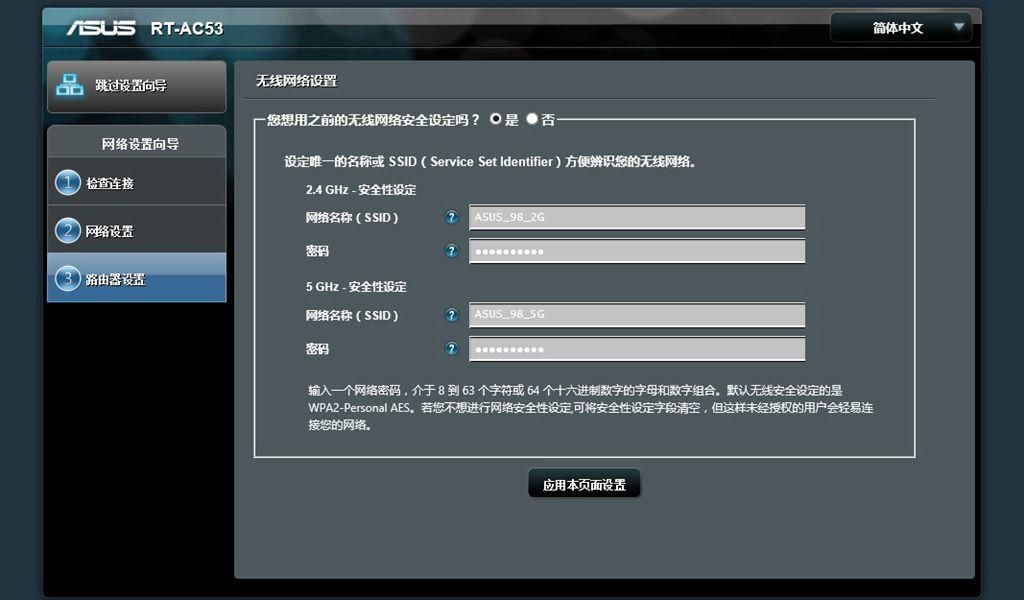The height and width of the screenshot is (600, 1024).
Task: Click the step 2 number circle icon
Action: 68,230
